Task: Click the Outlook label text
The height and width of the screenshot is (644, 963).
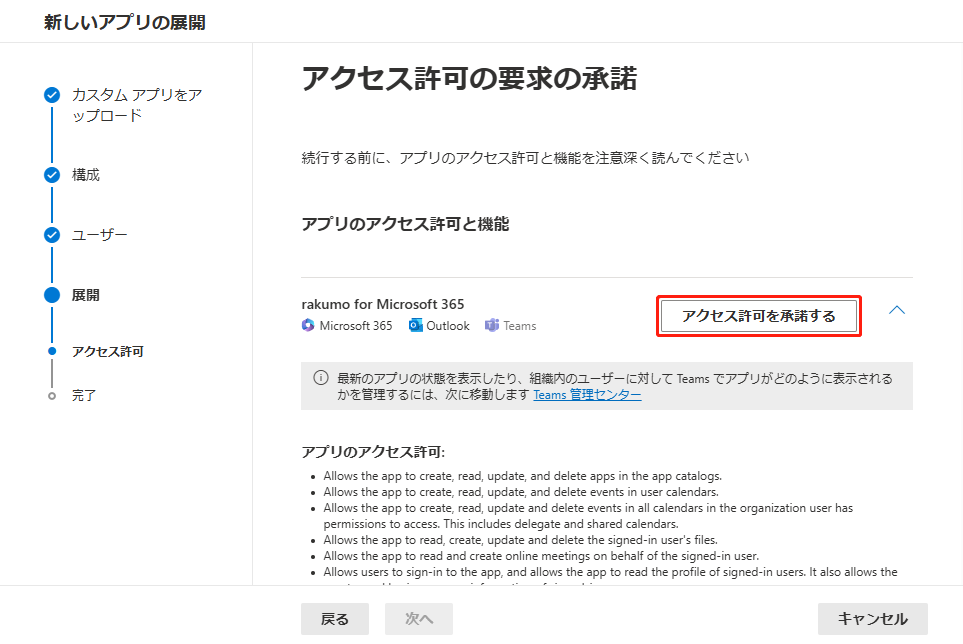Action: [x=448, y=326]
